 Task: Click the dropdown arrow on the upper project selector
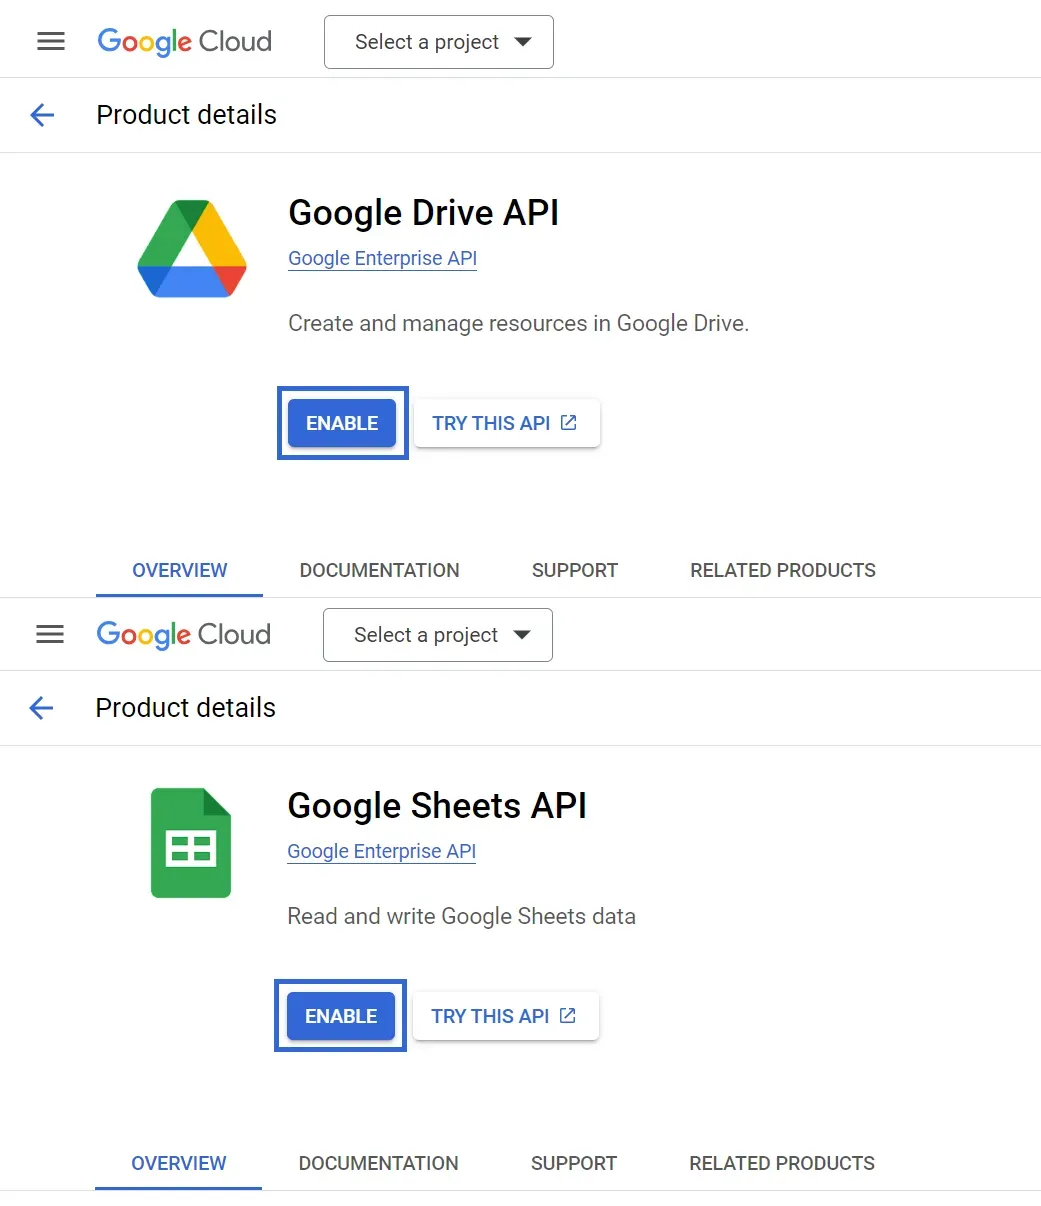pos(522,42)
